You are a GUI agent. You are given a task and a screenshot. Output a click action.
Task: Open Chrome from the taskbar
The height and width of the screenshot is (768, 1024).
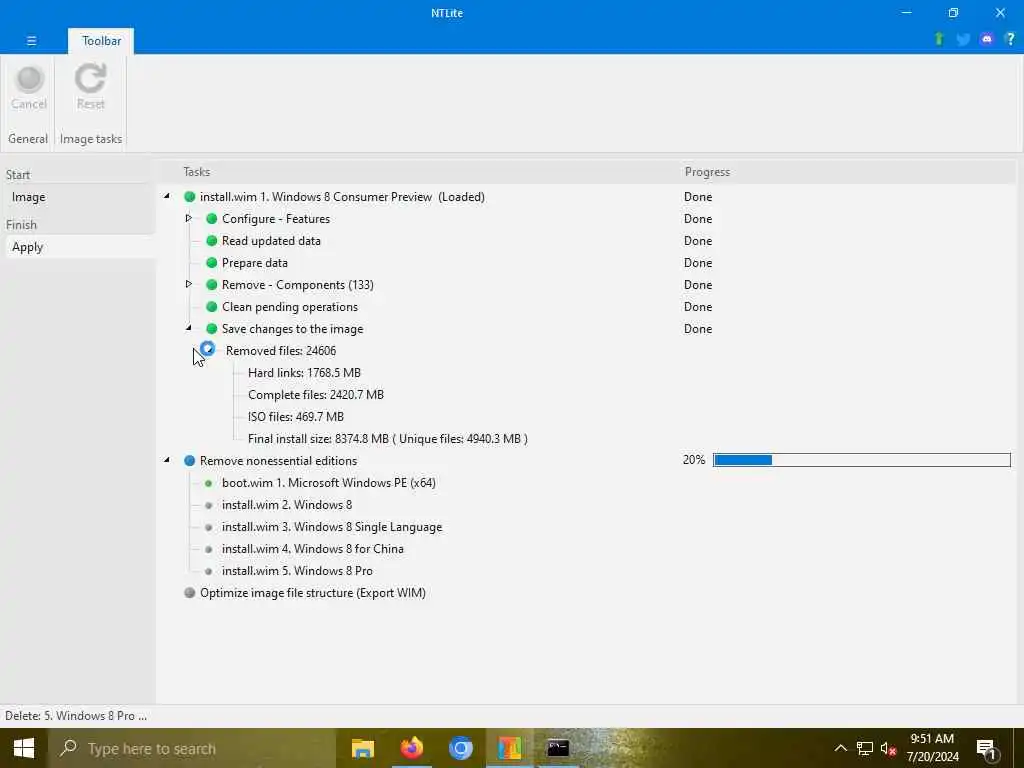coord(460,748)
